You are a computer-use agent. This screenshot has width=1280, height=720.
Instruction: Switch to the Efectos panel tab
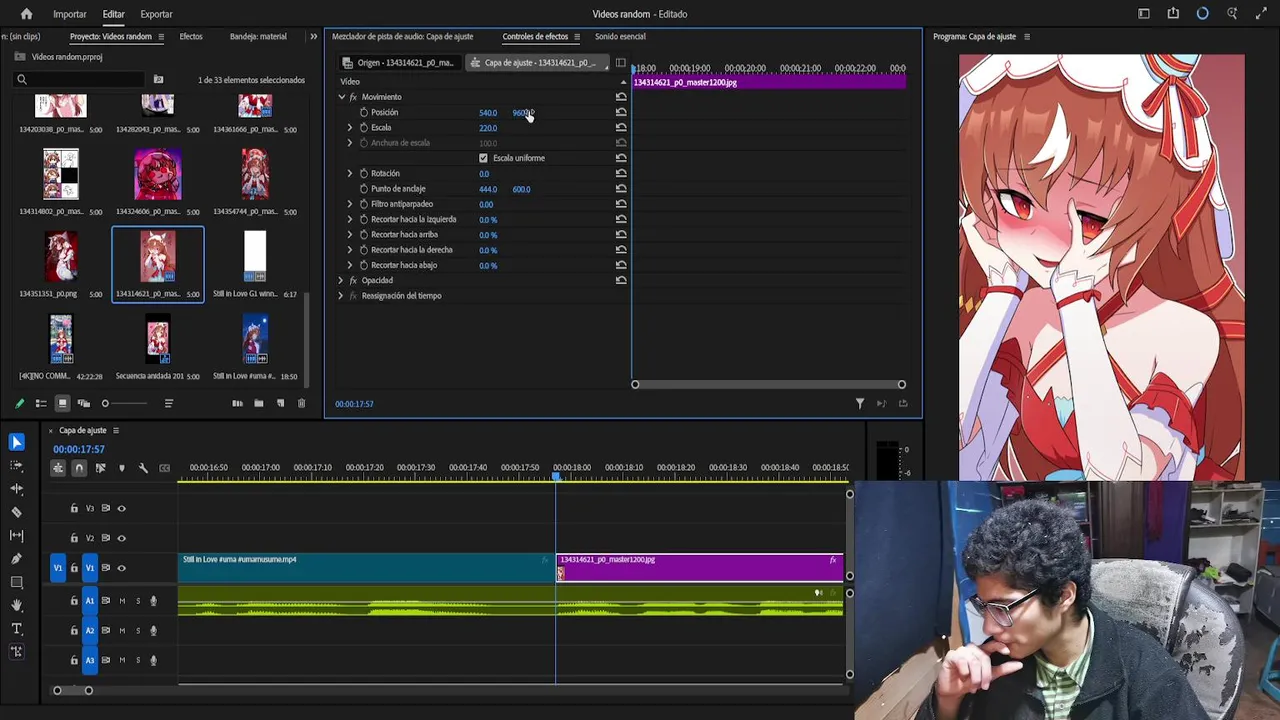coord(191,36)
